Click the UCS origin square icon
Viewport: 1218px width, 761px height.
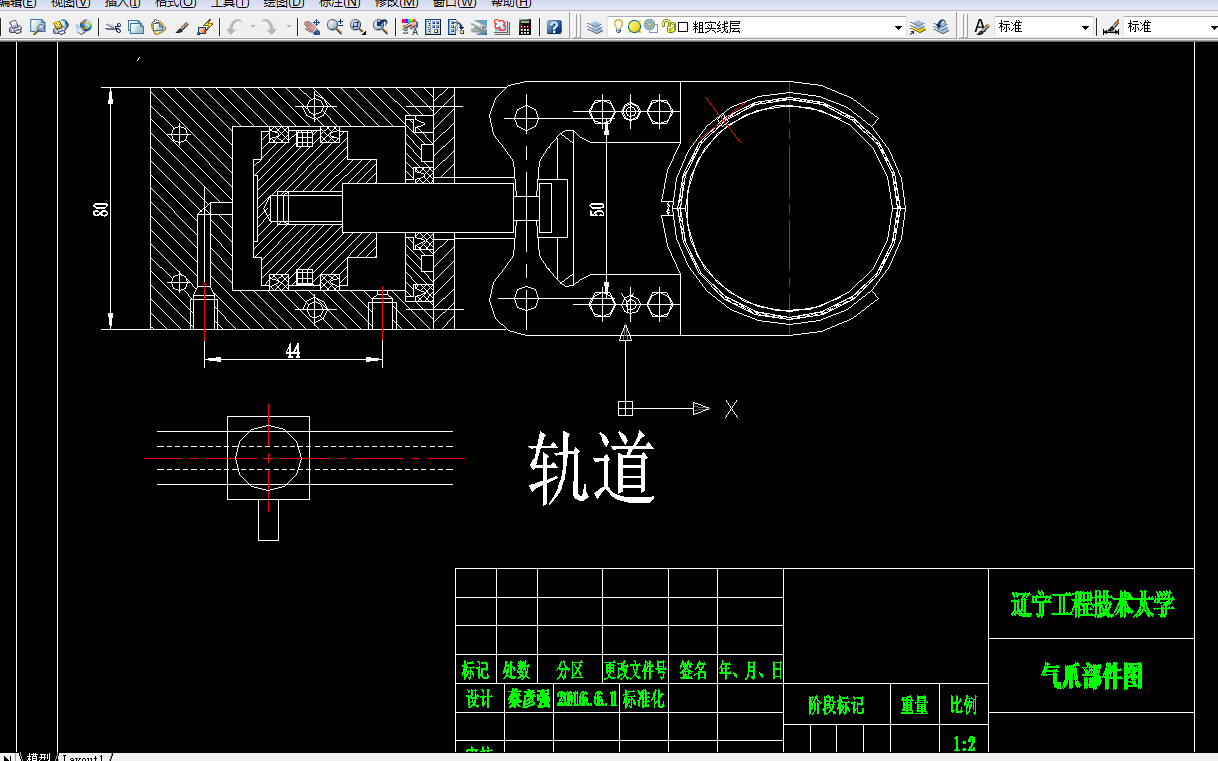pyautogui.click(x=626, y=408)
